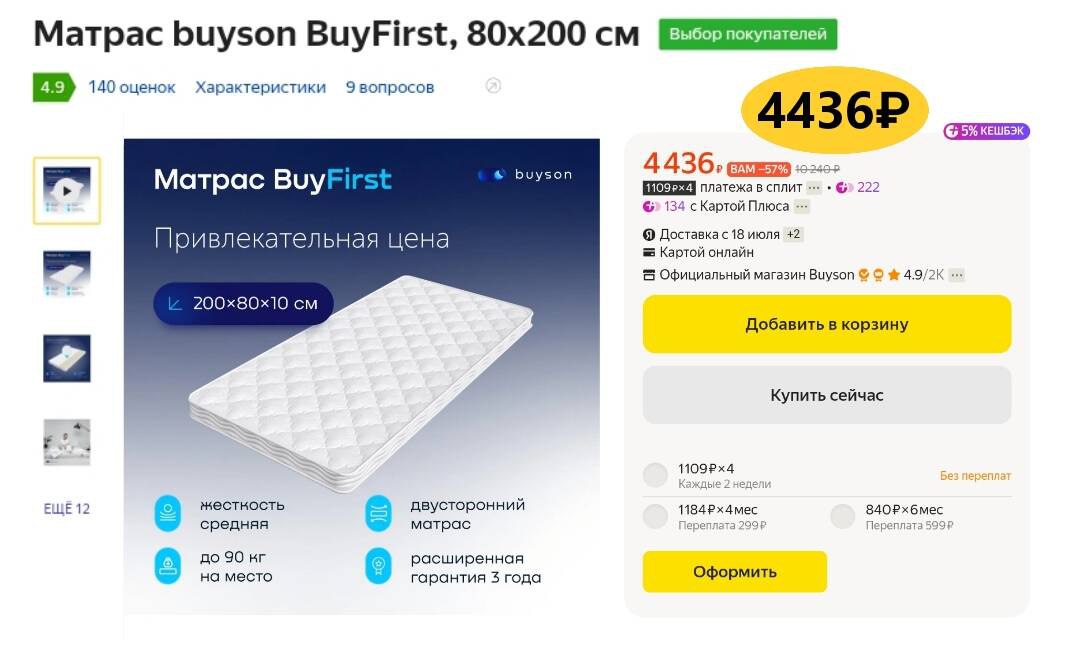Click the 5% cashback badge
Viewport: 1080px width, 665px height.
tap(987, 131)
